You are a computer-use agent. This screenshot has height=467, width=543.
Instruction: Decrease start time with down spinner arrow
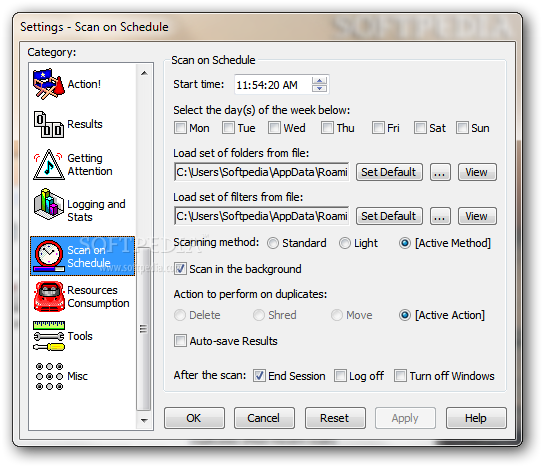[x=319, y=88]
